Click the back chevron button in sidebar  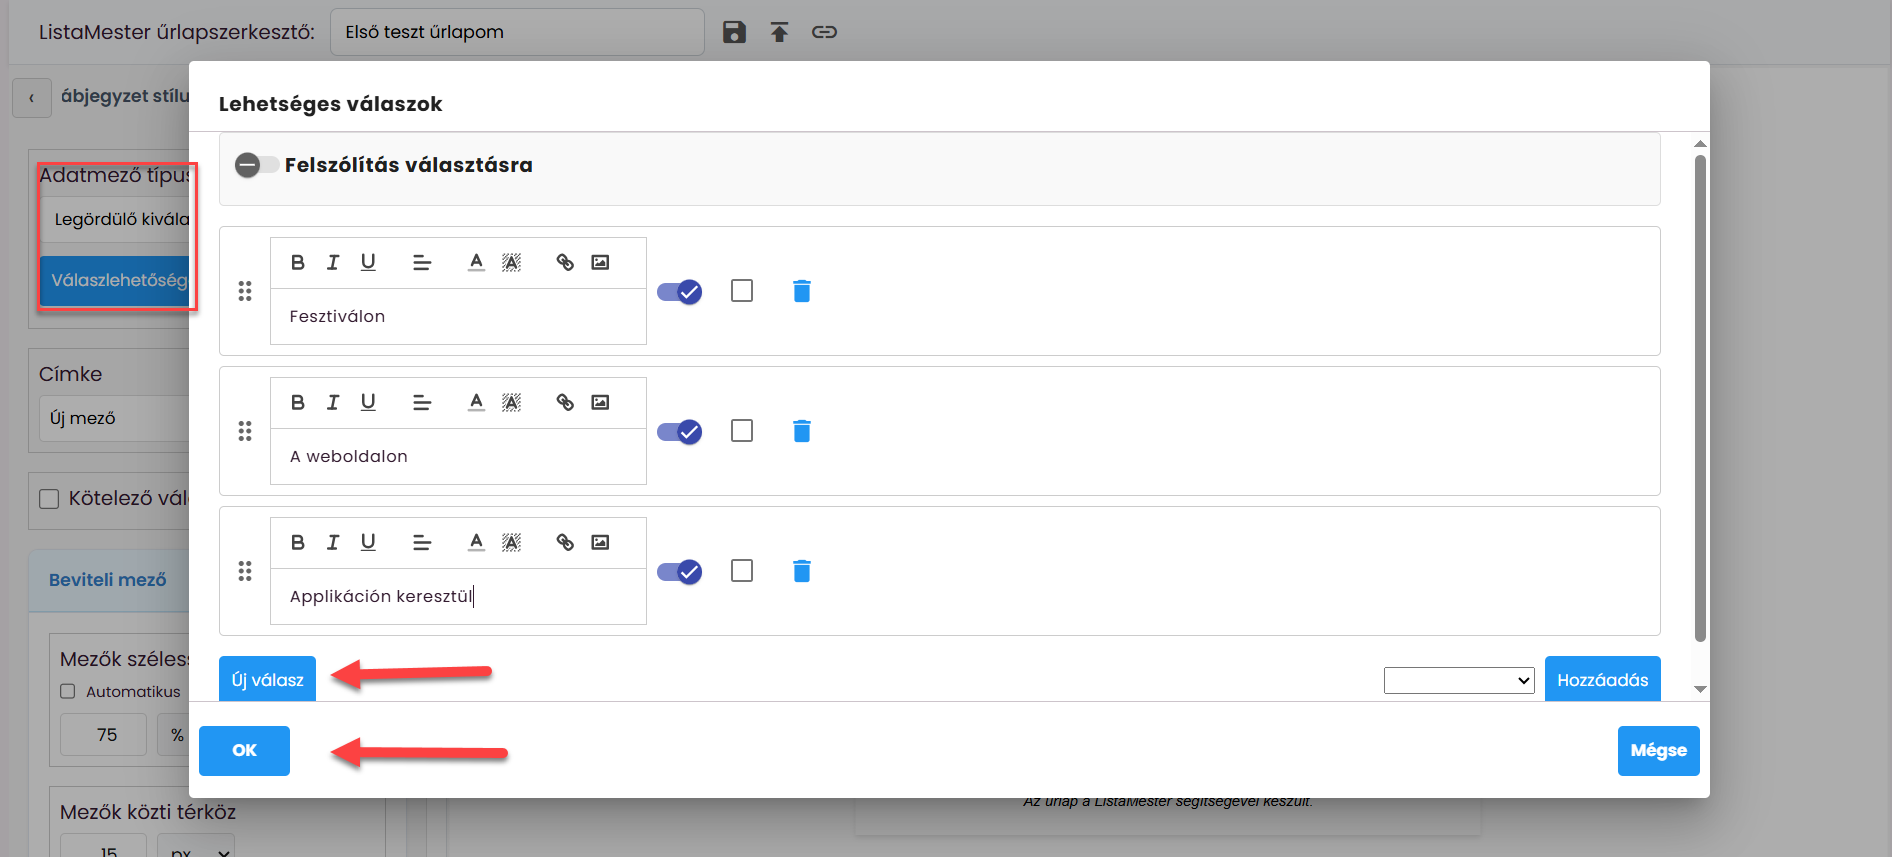[32, 98]
